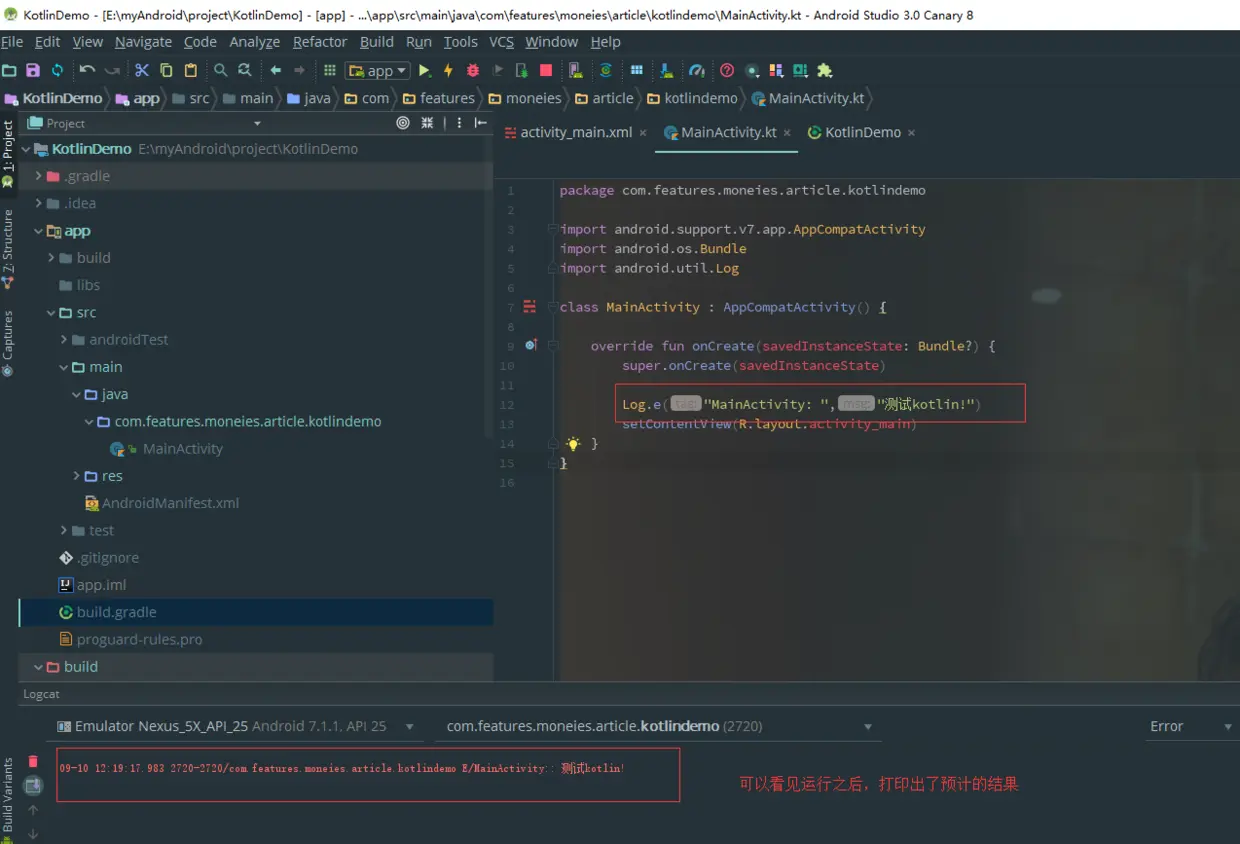Click the Copy toolbar icon

pyautogui.click(x=166, y=70)
